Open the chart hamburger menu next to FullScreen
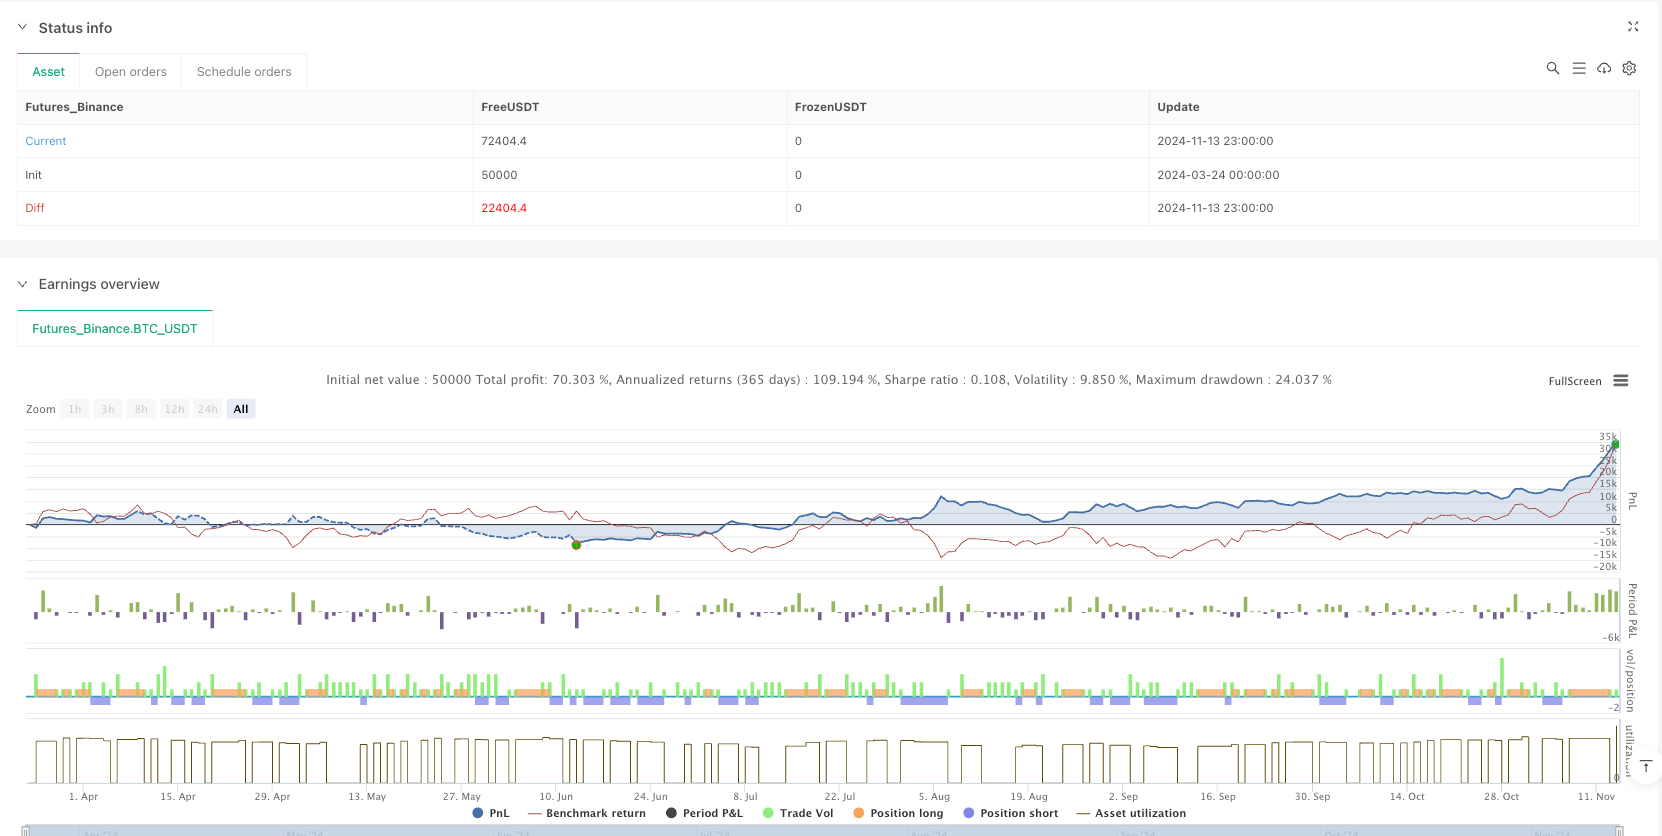1662x836 pixels. pos(1621,381)
